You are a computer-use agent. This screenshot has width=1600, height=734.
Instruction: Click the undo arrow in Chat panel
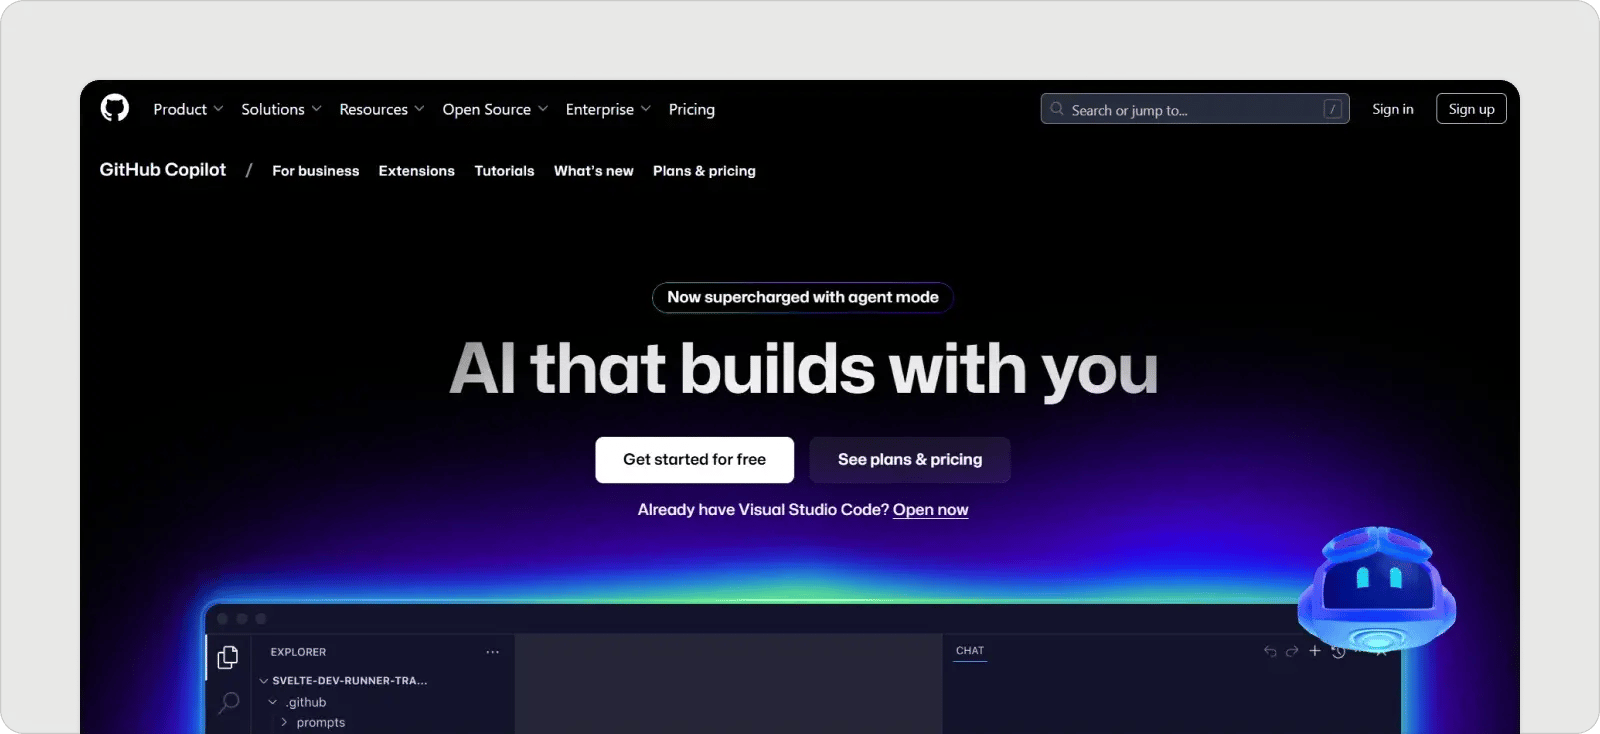tap(1270, 651)
